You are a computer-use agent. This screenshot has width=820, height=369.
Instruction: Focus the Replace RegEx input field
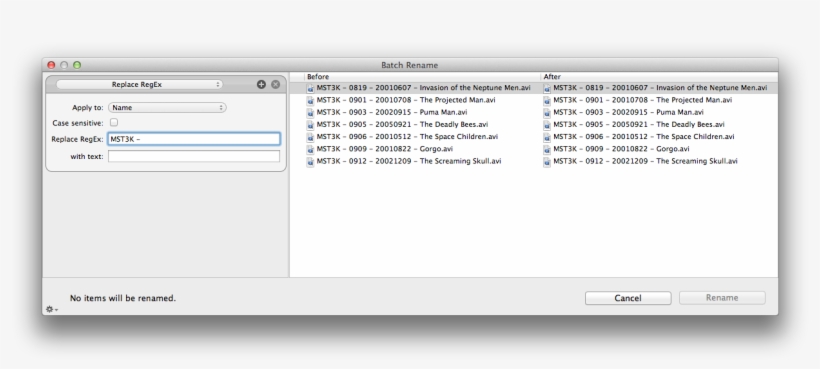point(194,139)
